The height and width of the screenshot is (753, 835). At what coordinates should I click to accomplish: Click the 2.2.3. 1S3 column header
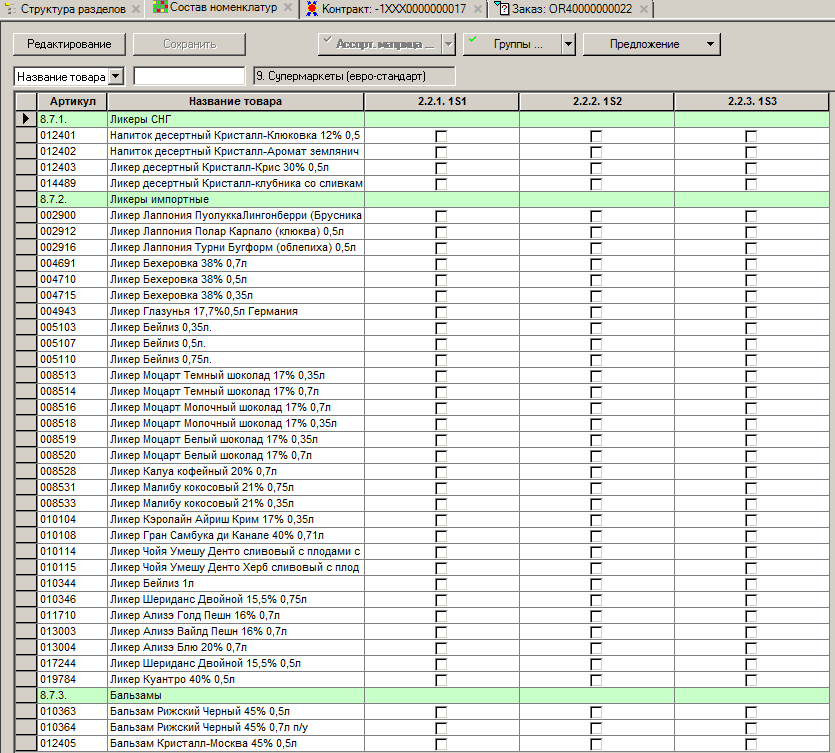click(751, 101)
